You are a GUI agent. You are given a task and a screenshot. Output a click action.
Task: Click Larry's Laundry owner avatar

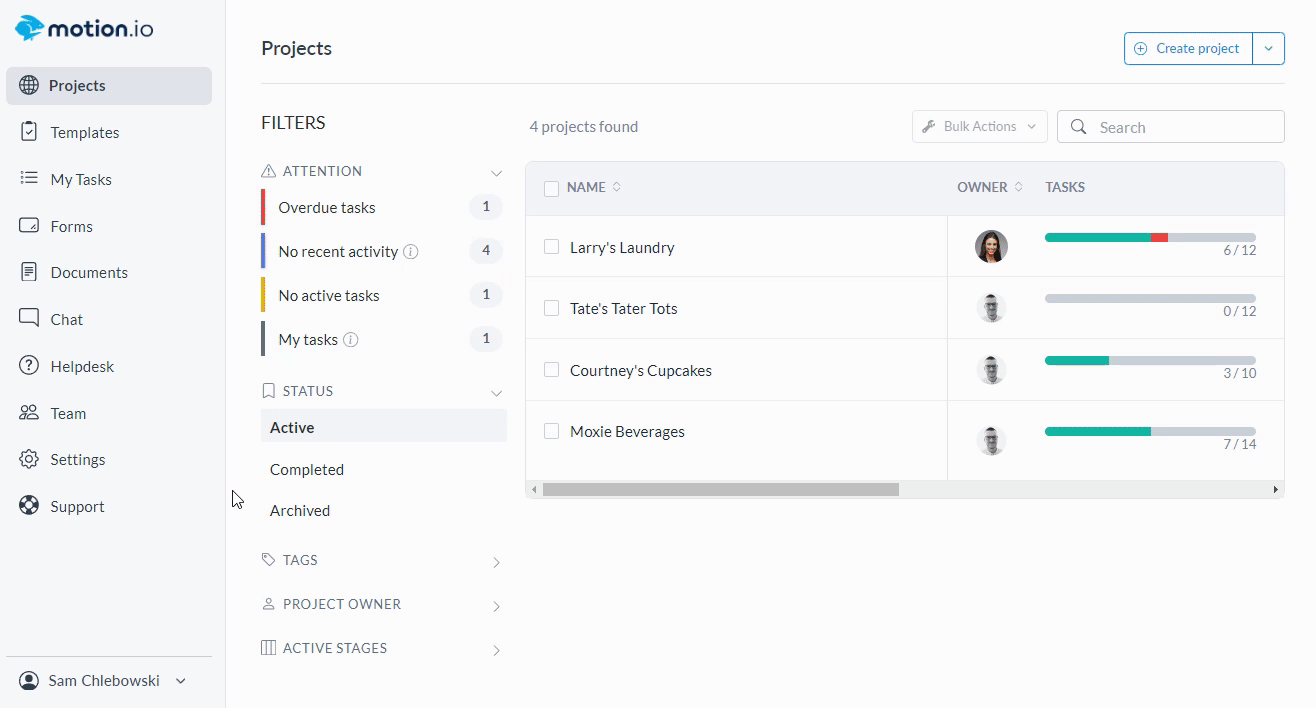[x=991, y=247]
